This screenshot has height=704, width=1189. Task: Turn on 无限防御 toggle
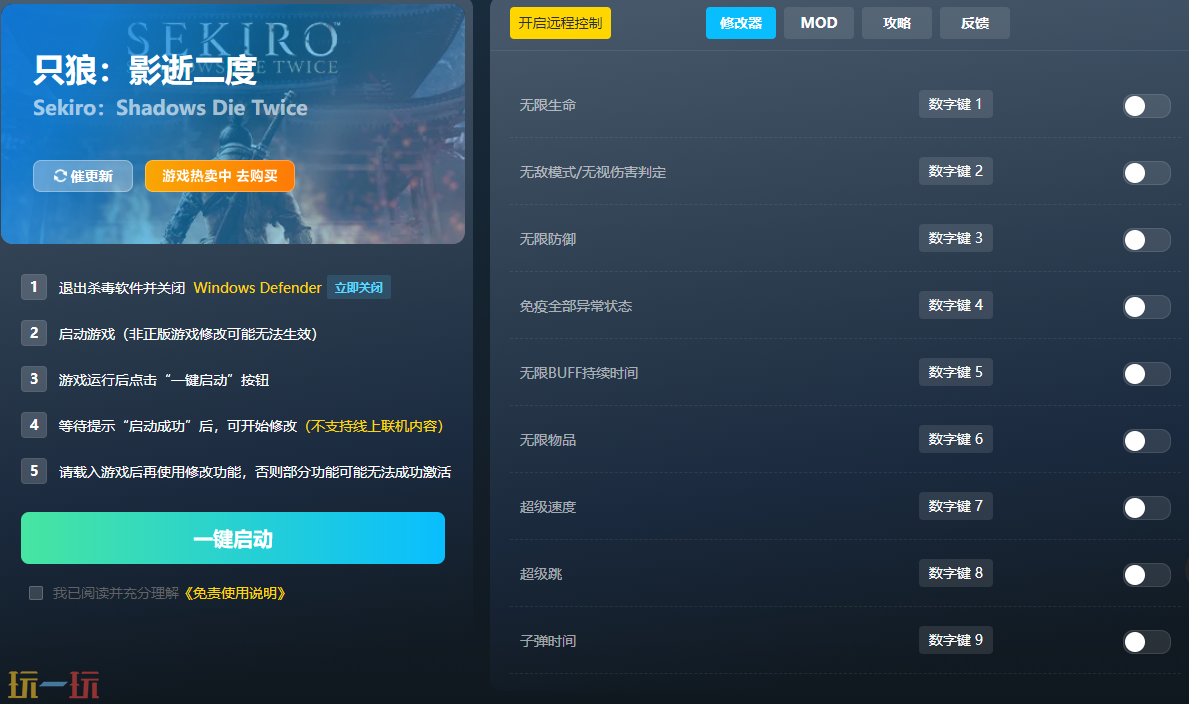click(x=1146, y=240)
